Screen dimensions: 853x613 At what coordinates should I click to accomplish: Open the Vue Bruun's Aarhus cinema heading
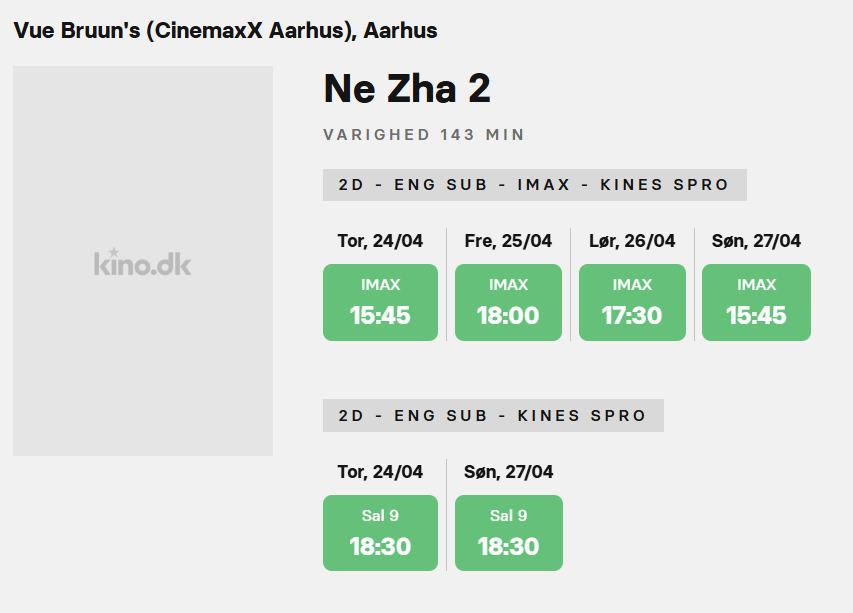click(225, 30)
